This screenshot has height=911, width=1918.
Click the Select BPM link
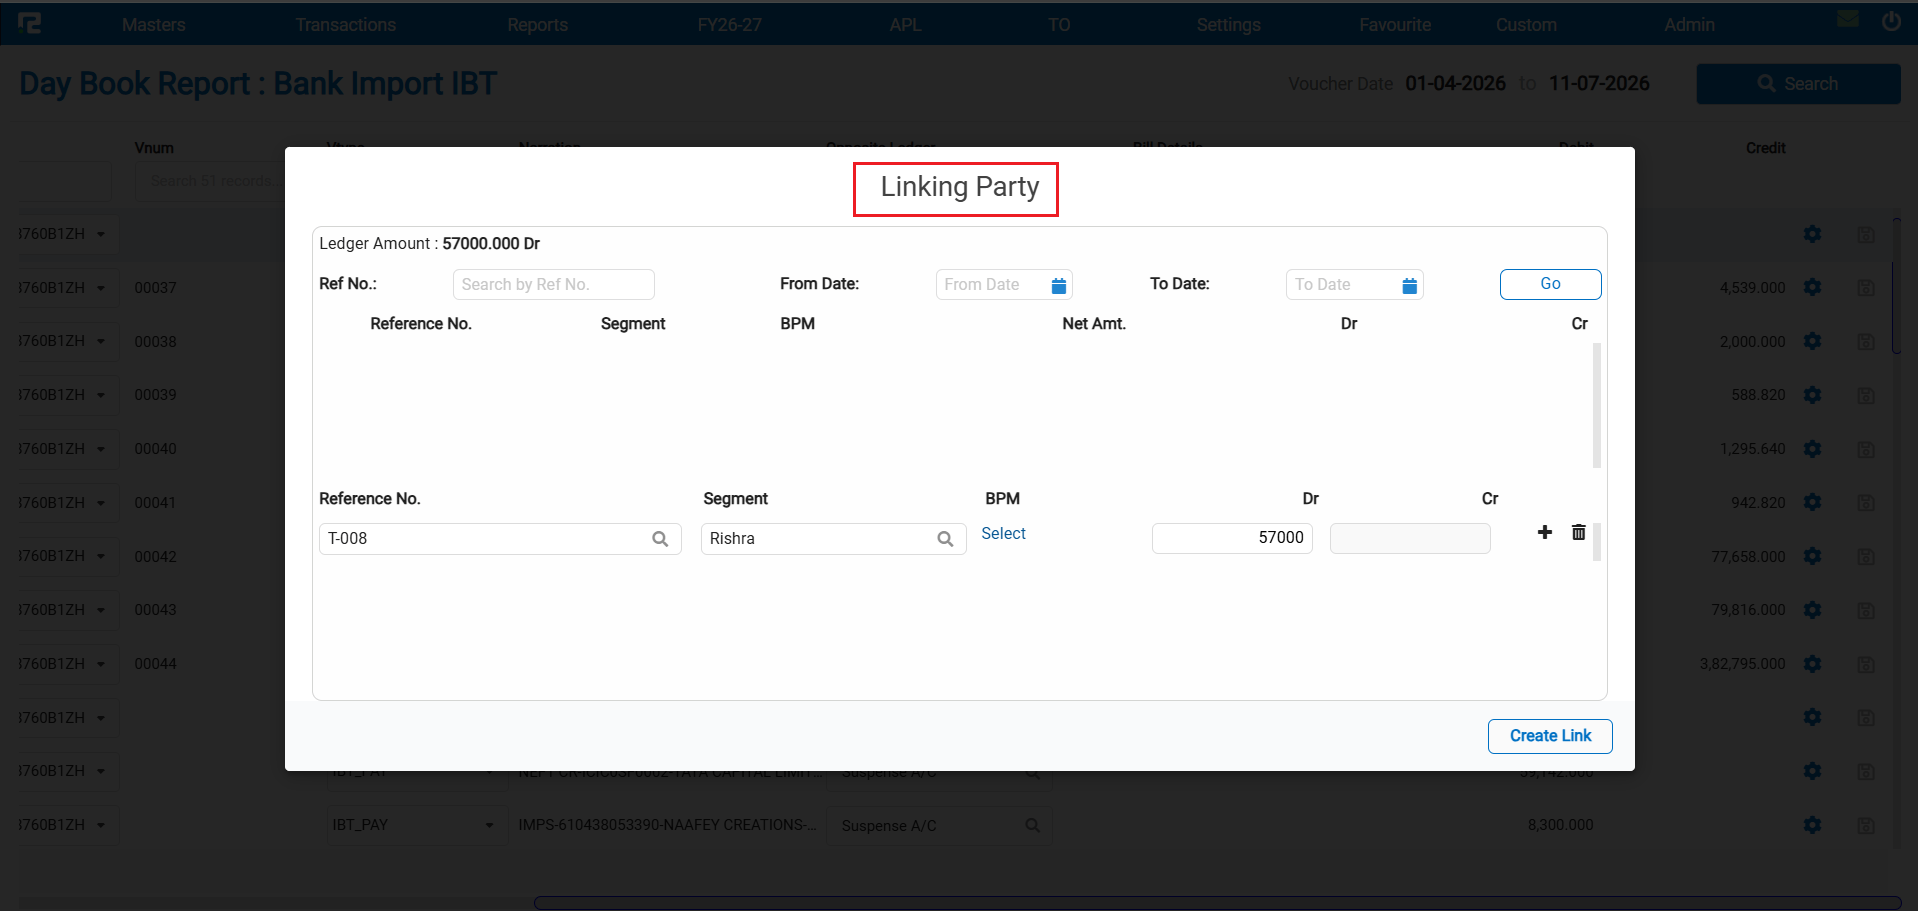1003,534
